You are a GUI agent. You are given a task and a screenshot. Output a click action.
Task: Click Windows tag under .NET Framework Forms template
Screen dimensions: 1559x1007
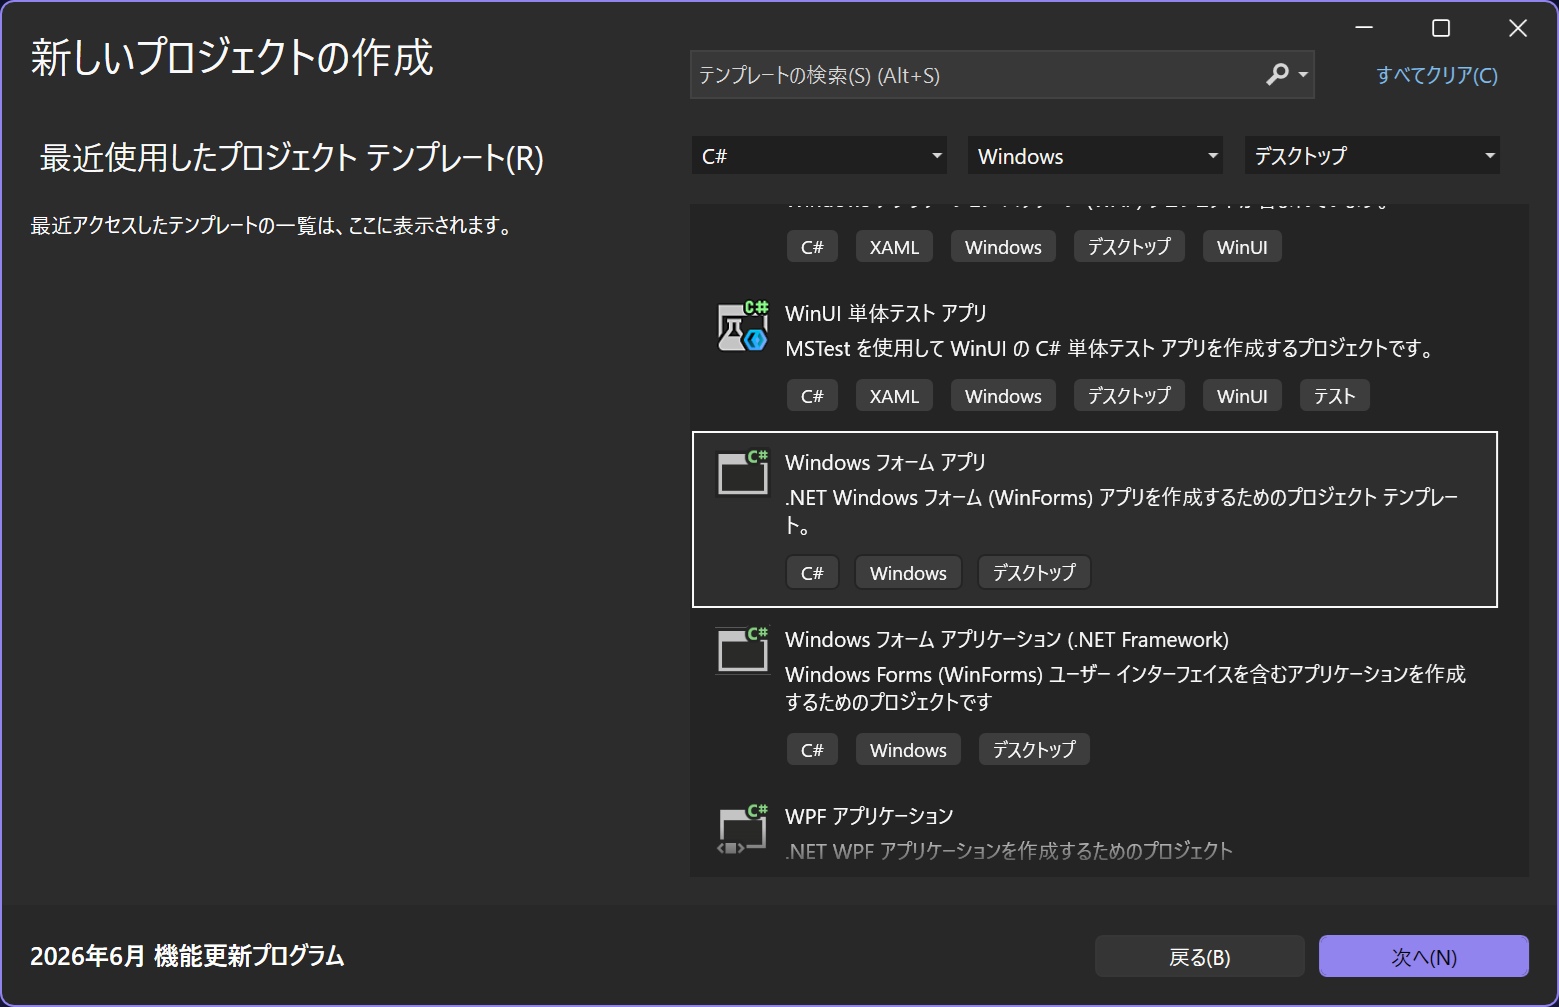(x=908, y=750)
